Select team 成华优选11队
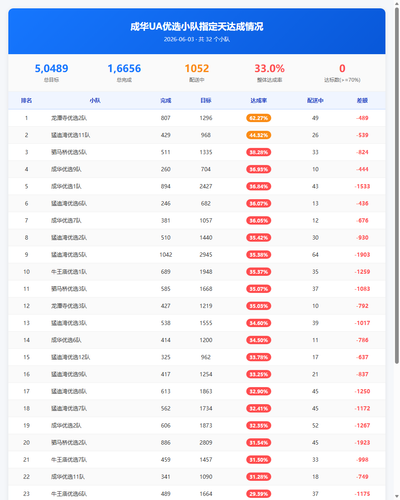This screenshot has width=400, height=500. pyautogui.click(x=68, y=477)
